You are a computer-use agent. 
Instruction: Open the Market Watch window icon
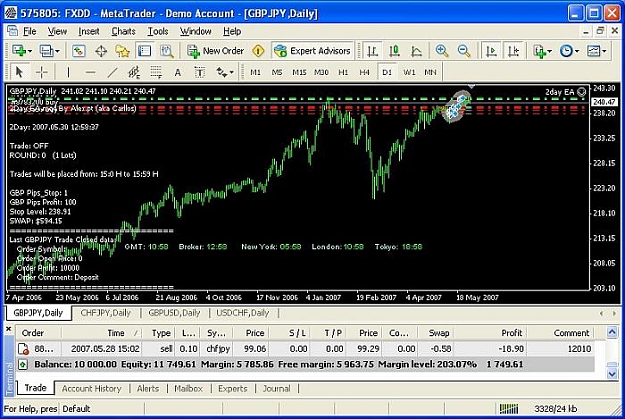click(79, 51)
